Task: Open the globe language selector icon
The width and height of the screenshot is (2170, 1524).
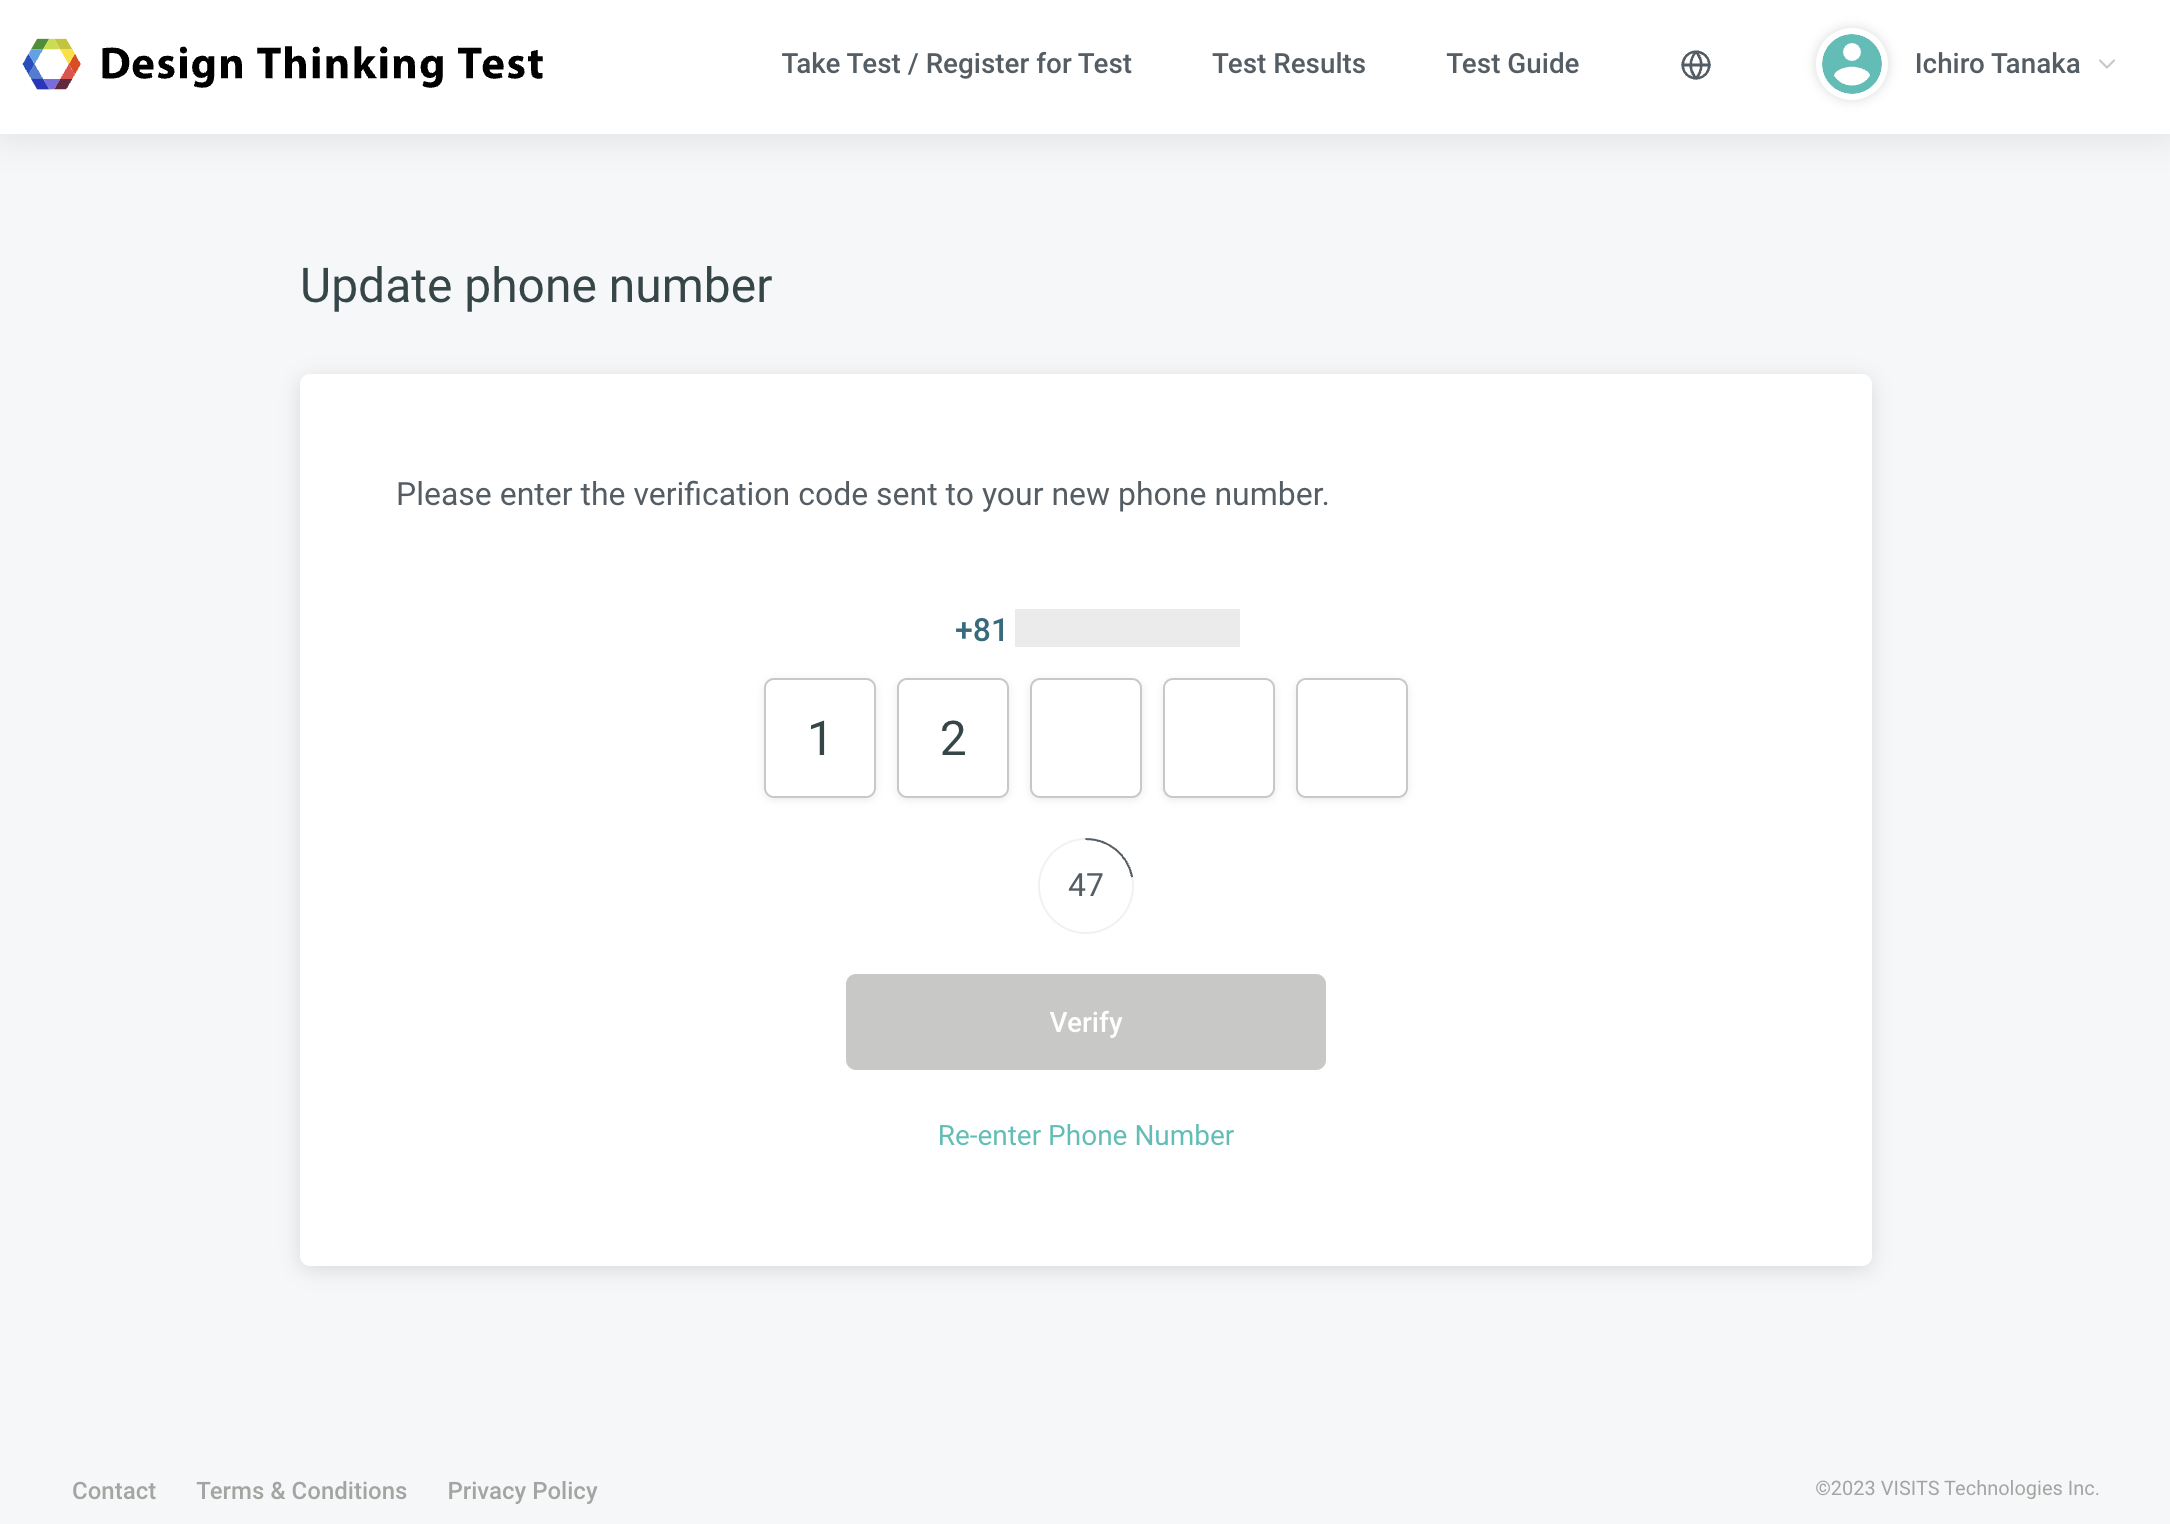Action: click(1696, 65)
